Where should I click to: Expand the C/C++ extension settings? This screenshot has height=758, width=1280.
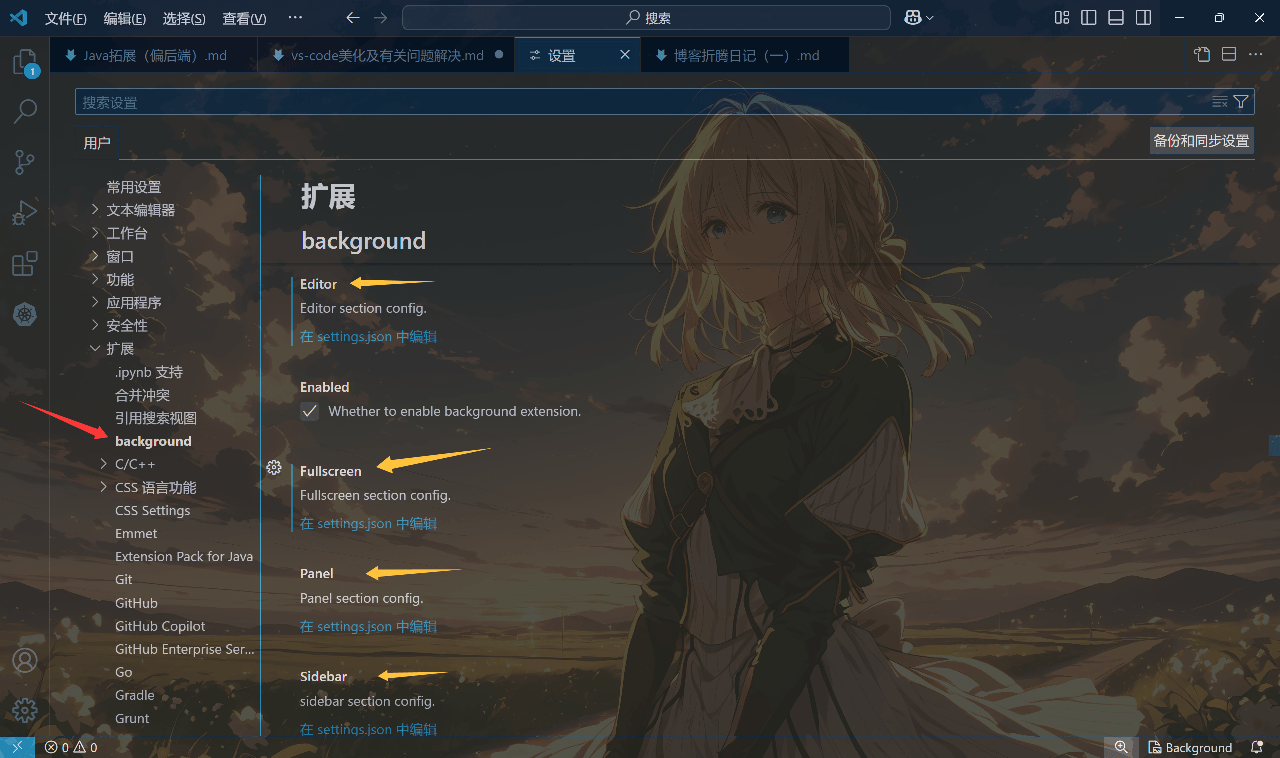pos(104,464)
